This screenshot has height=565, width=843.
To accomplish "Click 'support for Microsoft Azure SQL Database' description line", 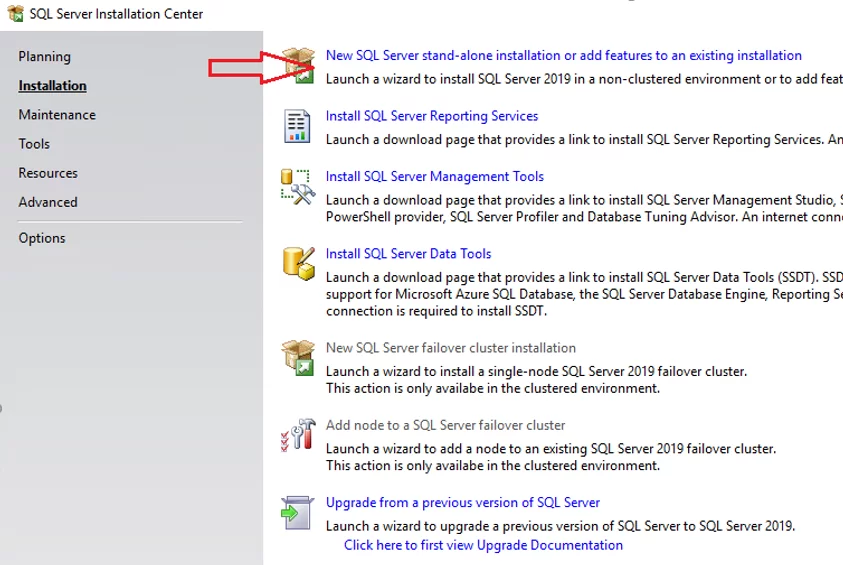I will pyautogui.click(x=584, y=295).
